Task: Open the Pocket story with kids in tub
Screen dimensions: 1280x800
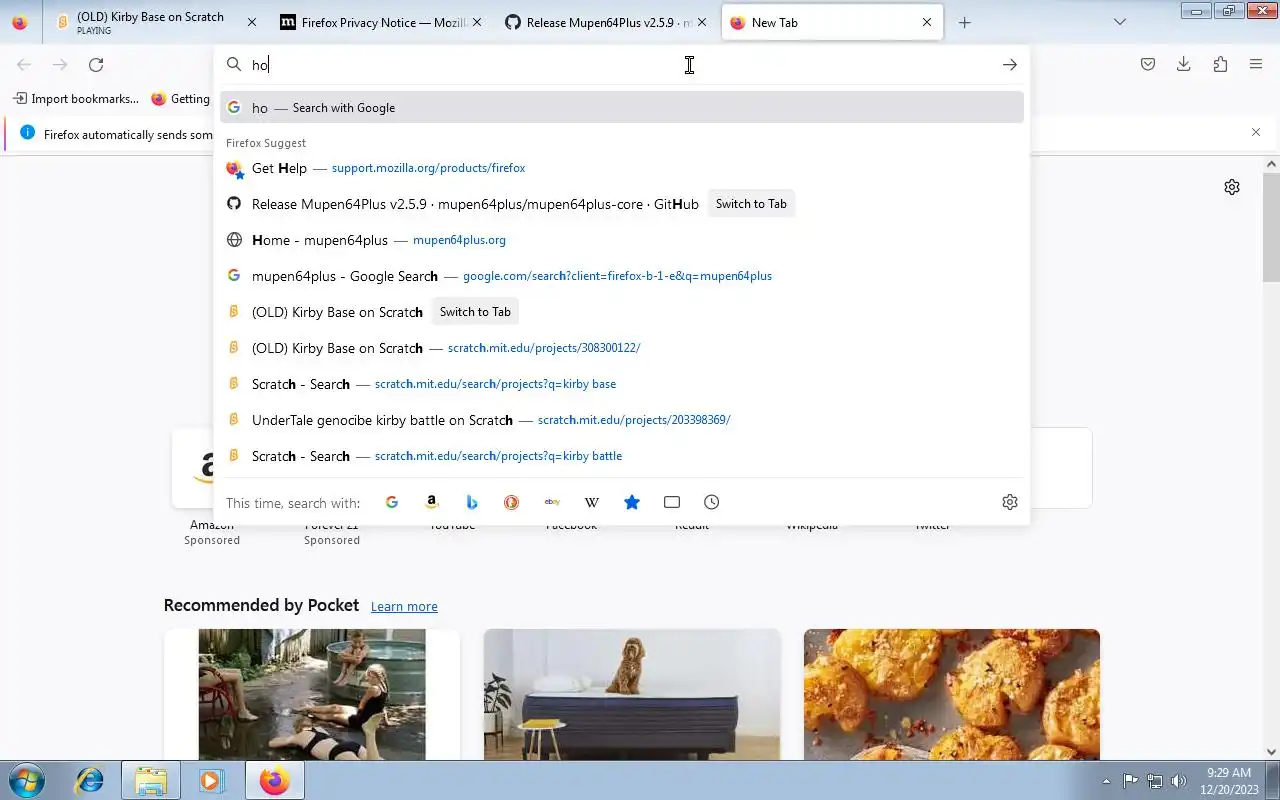Action: tap(312, 694)
